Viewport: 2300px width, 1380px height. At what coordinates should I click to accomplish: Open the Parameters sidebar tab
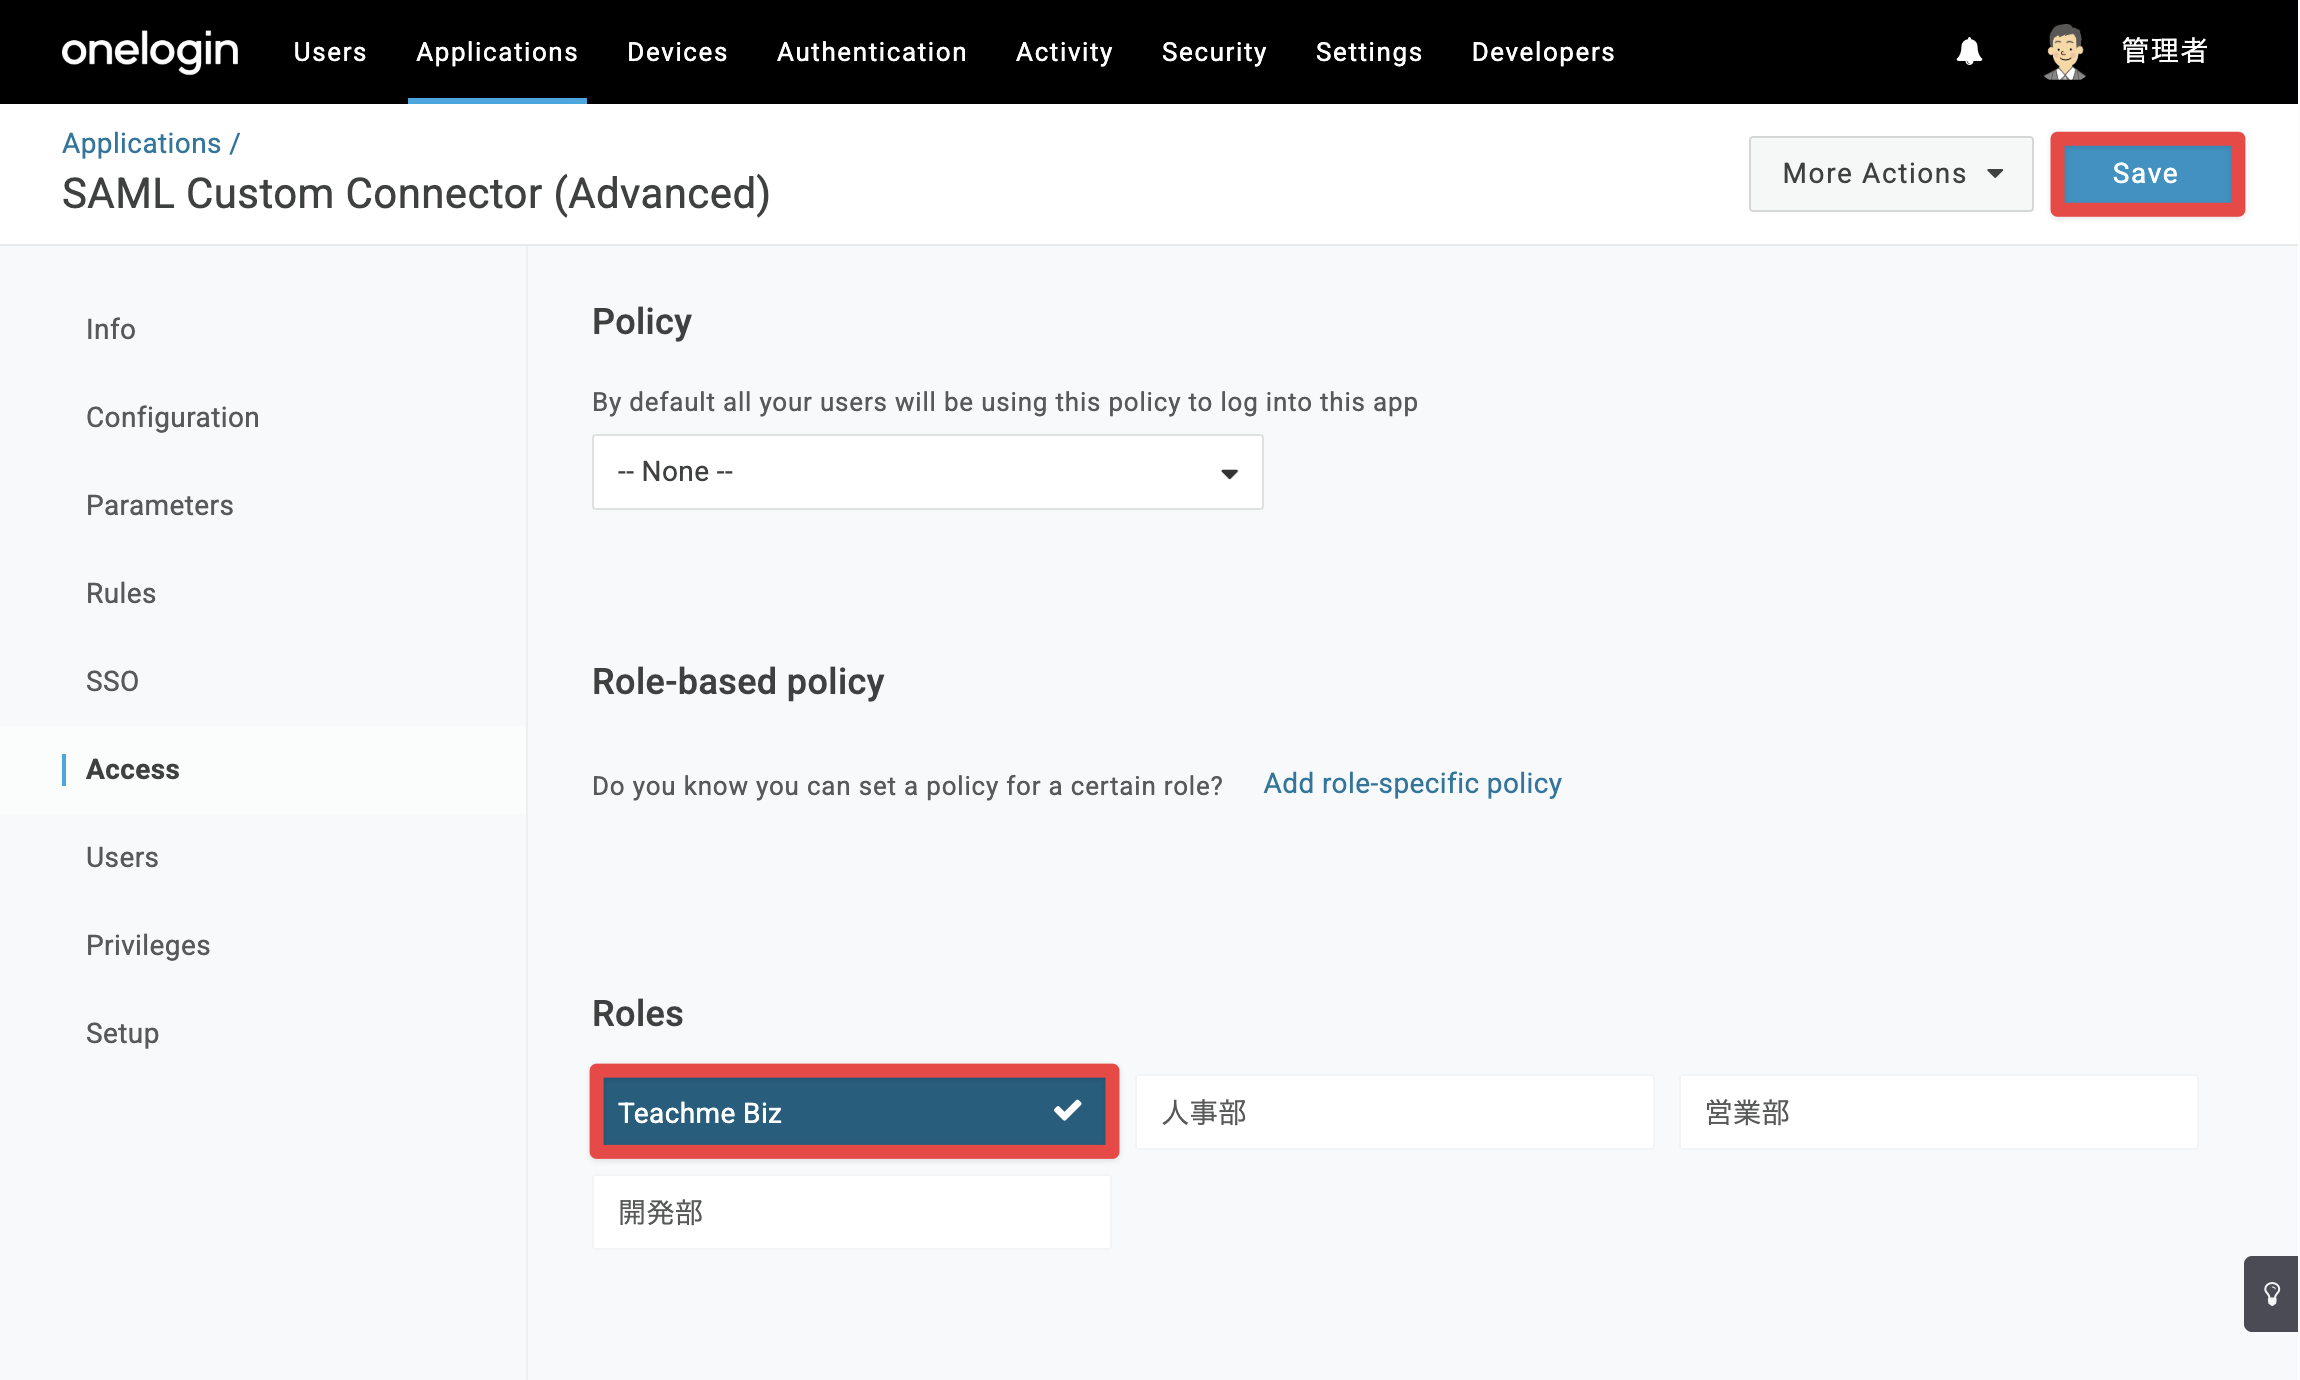(x=159, y=505)
